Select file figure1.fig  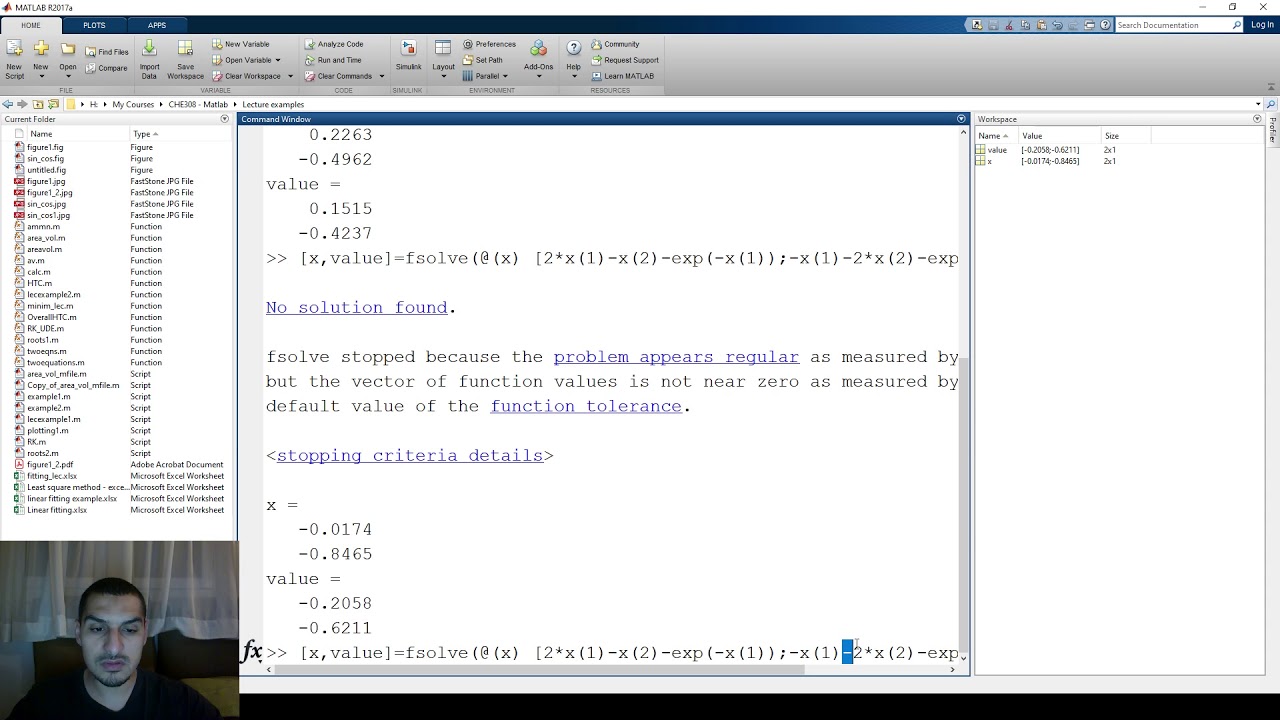tap(45, 147)
